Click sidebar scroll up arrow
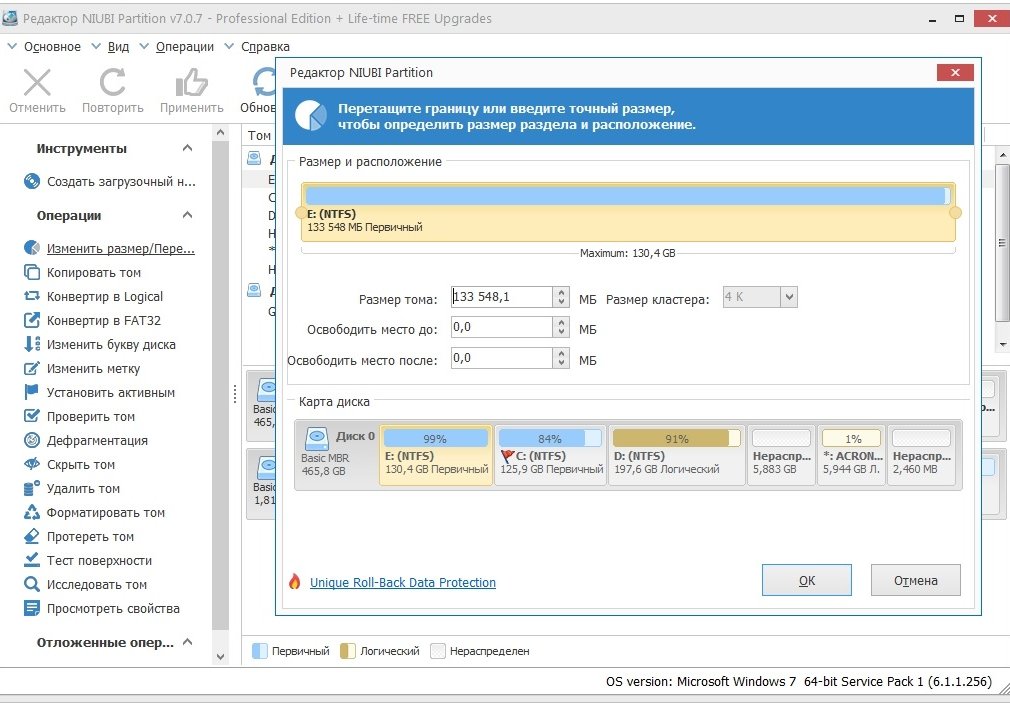The image size is (1010, 705). (x=220, y=132)
